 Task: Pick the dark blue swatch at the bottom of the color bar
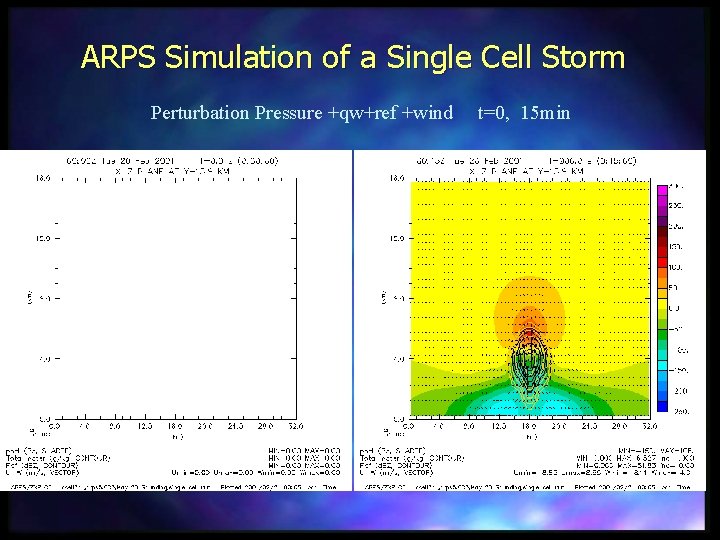click(662, 406)
